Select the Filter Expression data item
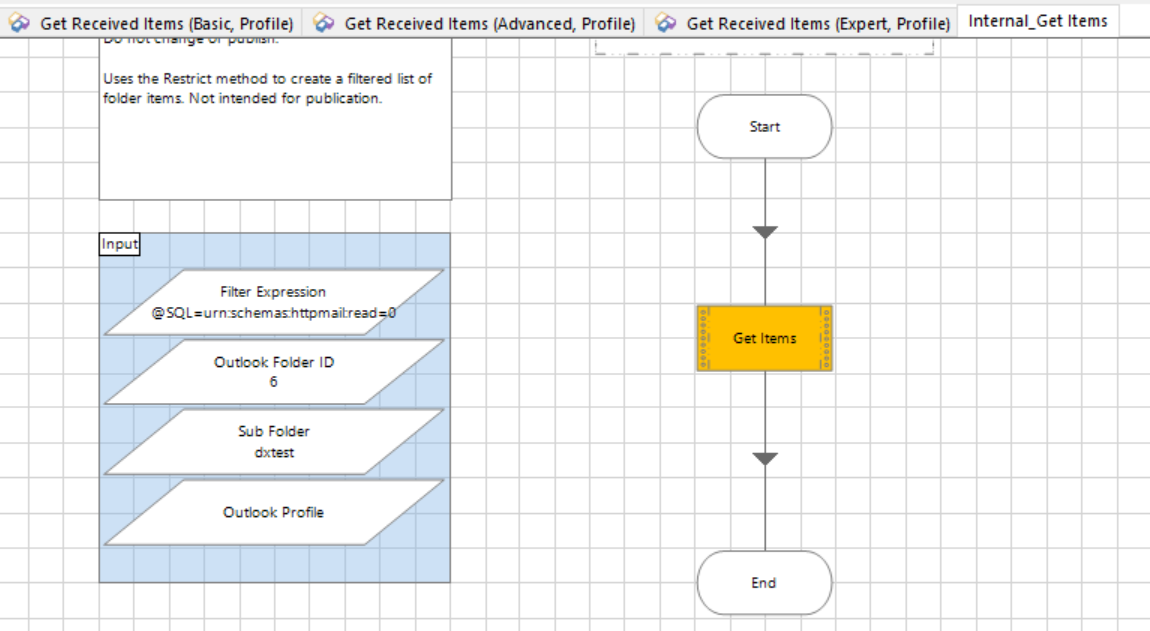The image size is (1150, 631). point(274,302)
